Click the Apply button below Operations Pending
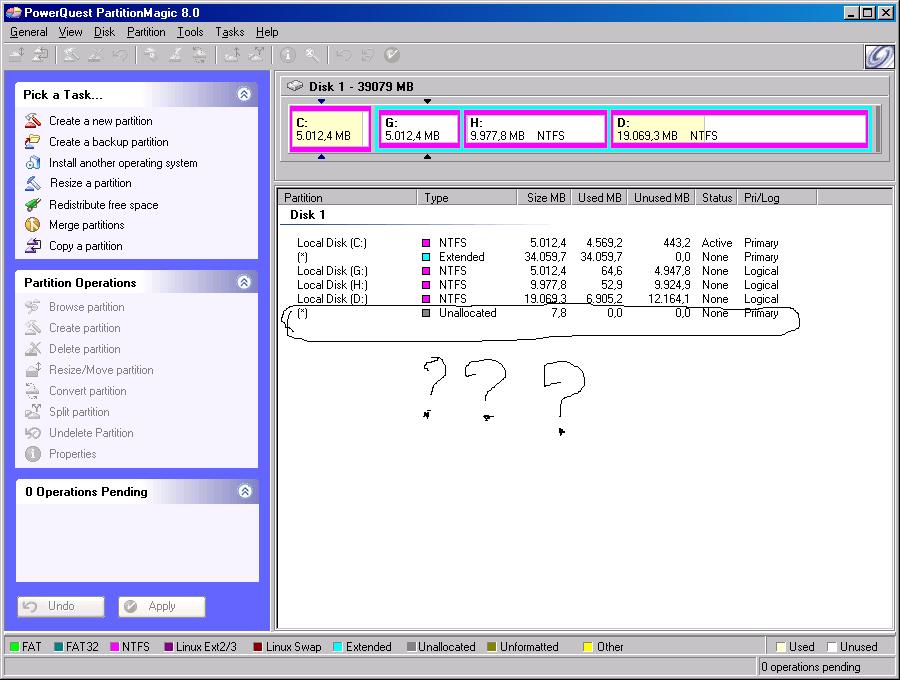This screenshot has width=900, height=680. [x=162, y=607]
